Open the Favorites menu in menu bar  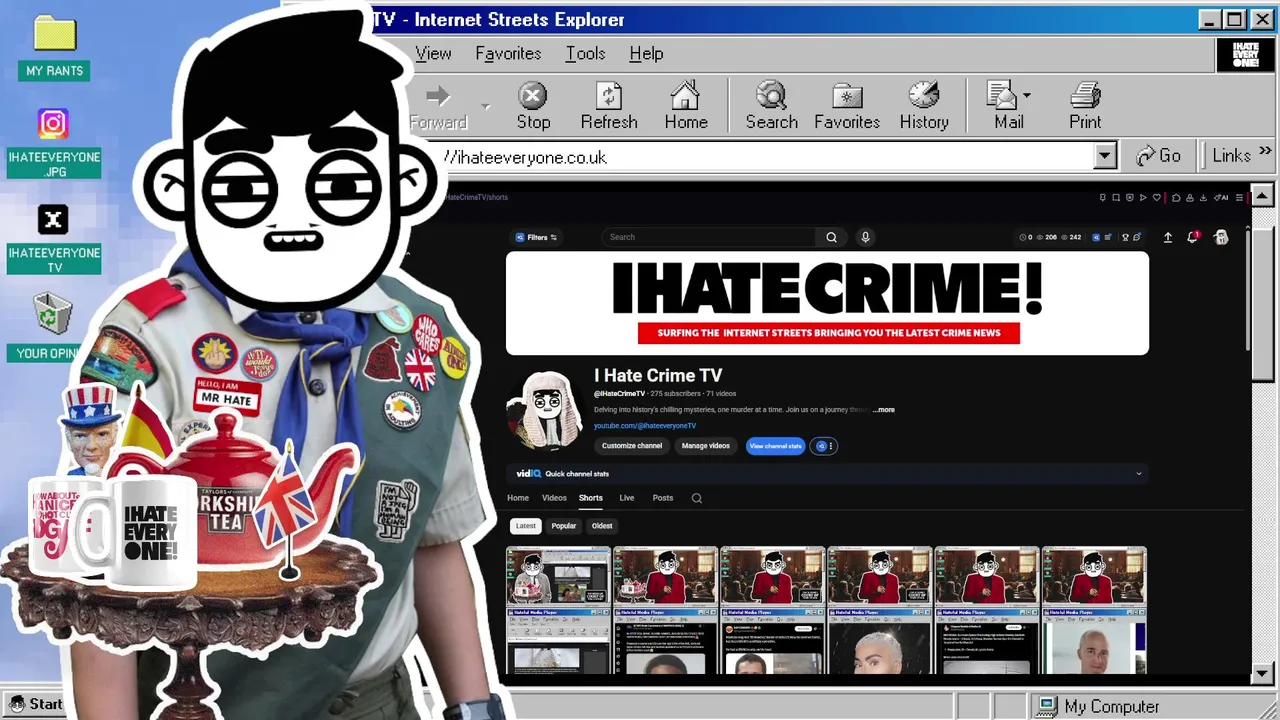[x=508, y=54]
